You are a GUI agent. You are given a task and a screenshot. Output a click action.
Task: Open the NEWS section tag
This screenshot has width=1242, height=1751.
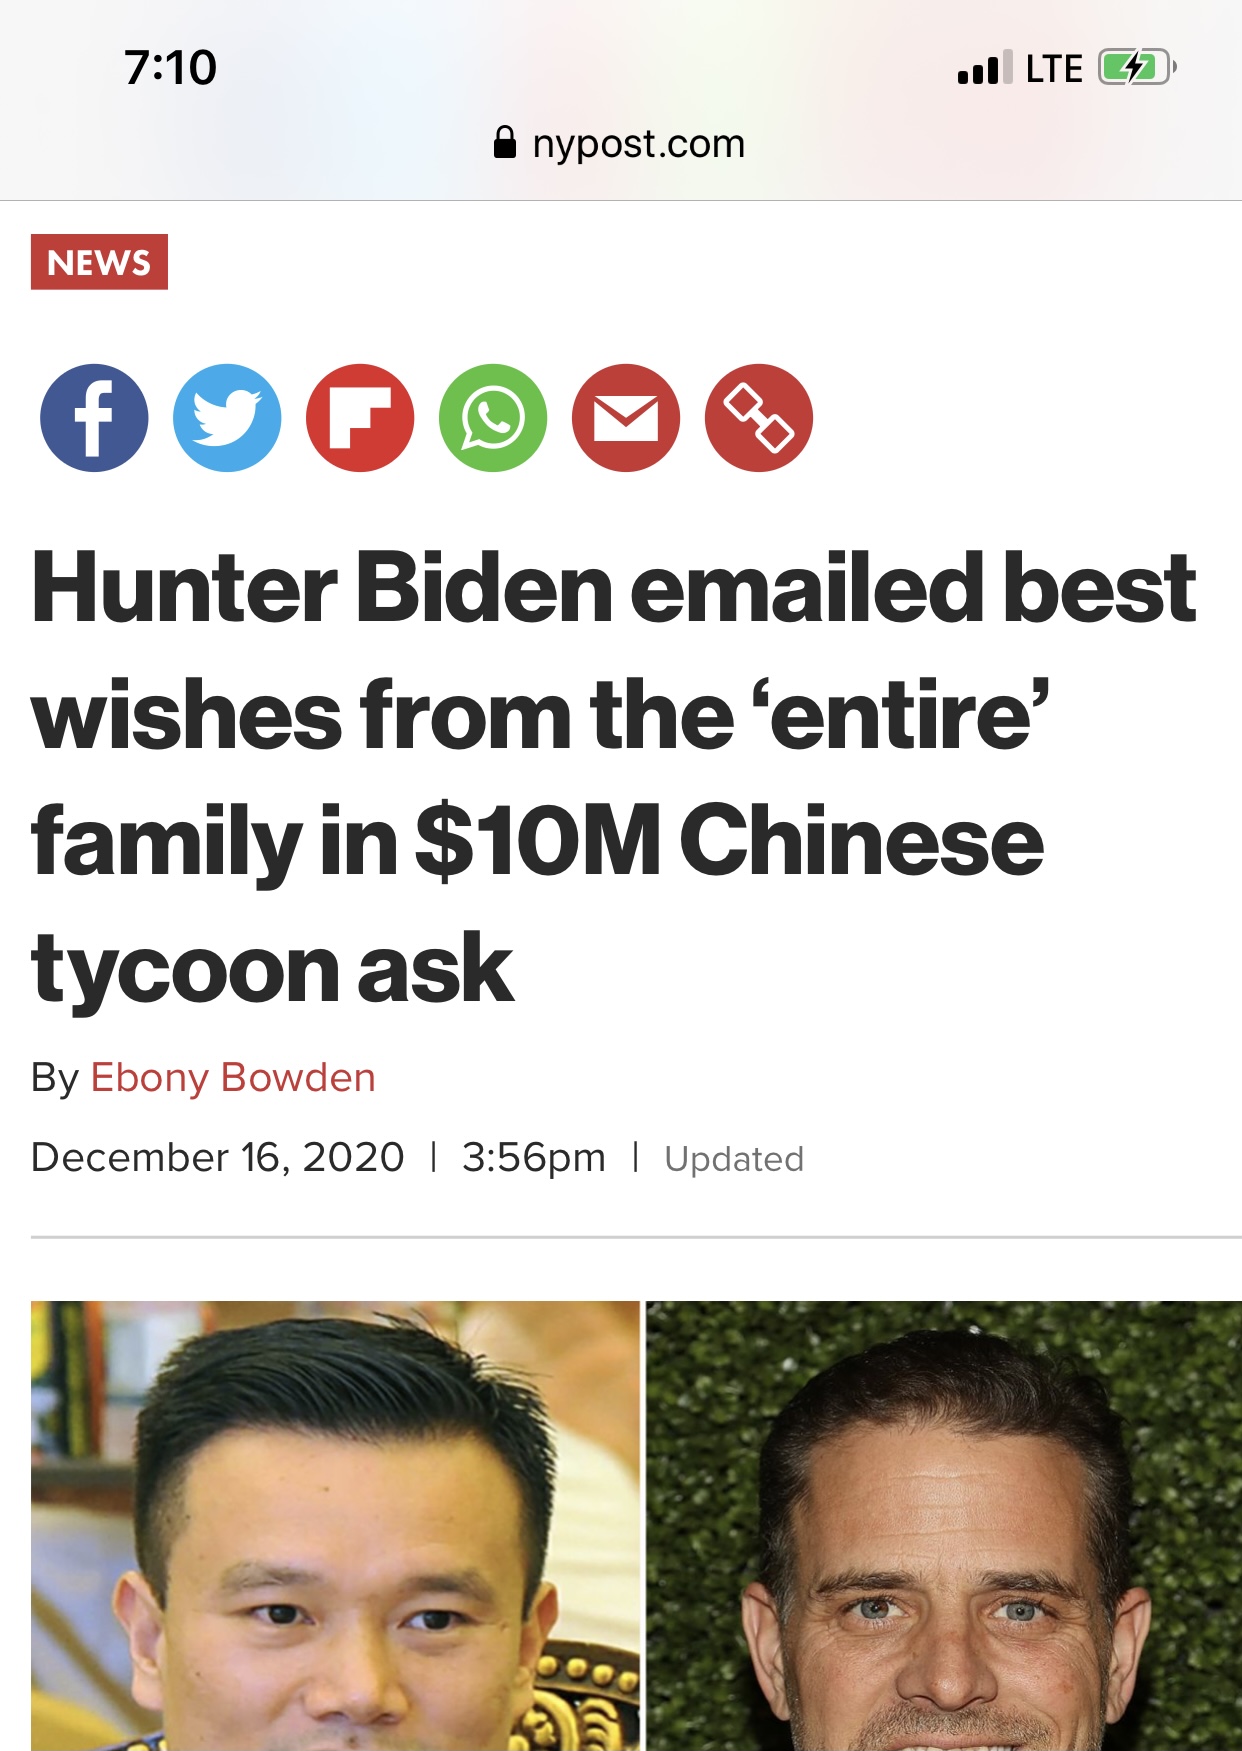(x=99, y=262)
